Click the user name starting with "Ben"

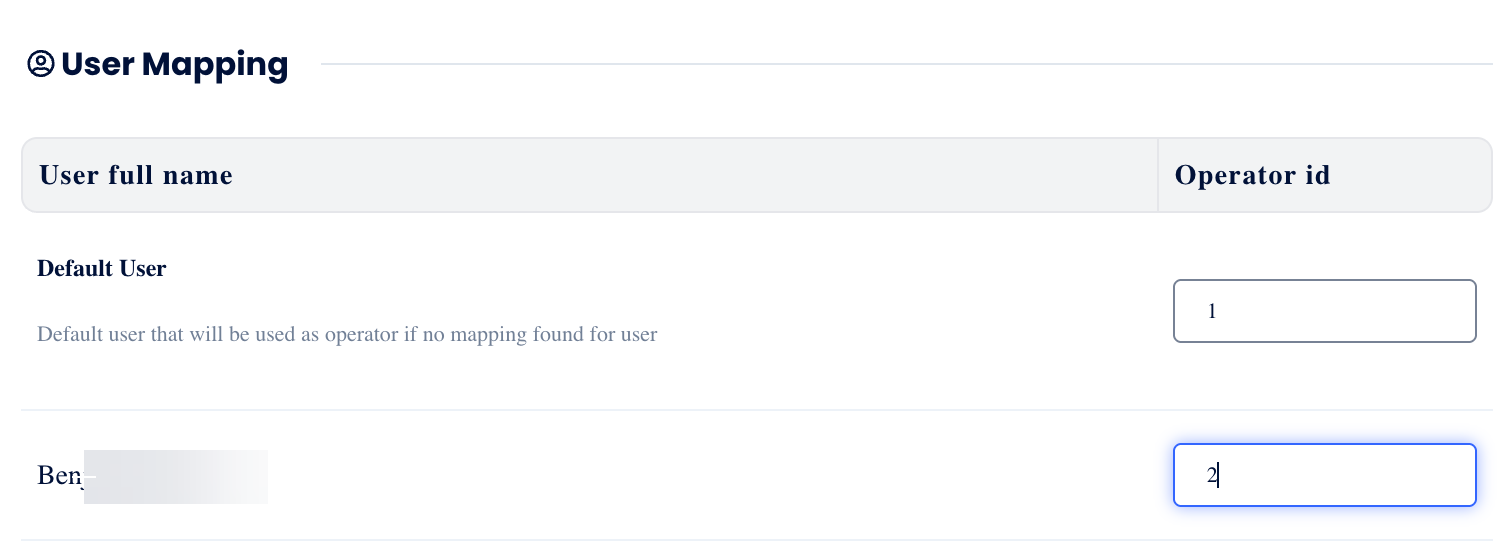[x=58, y=476]
